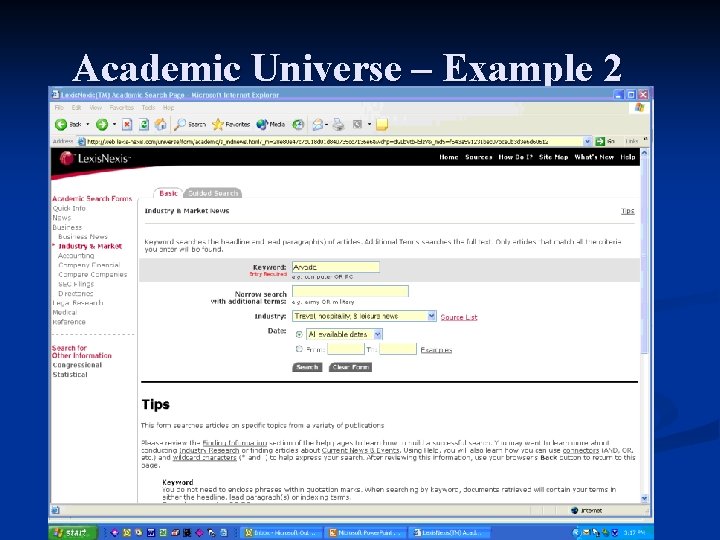The width and height of the screenshot is (720, 540).
Task: Open Quick Info in the sidebar
Action: pos(69,208)
